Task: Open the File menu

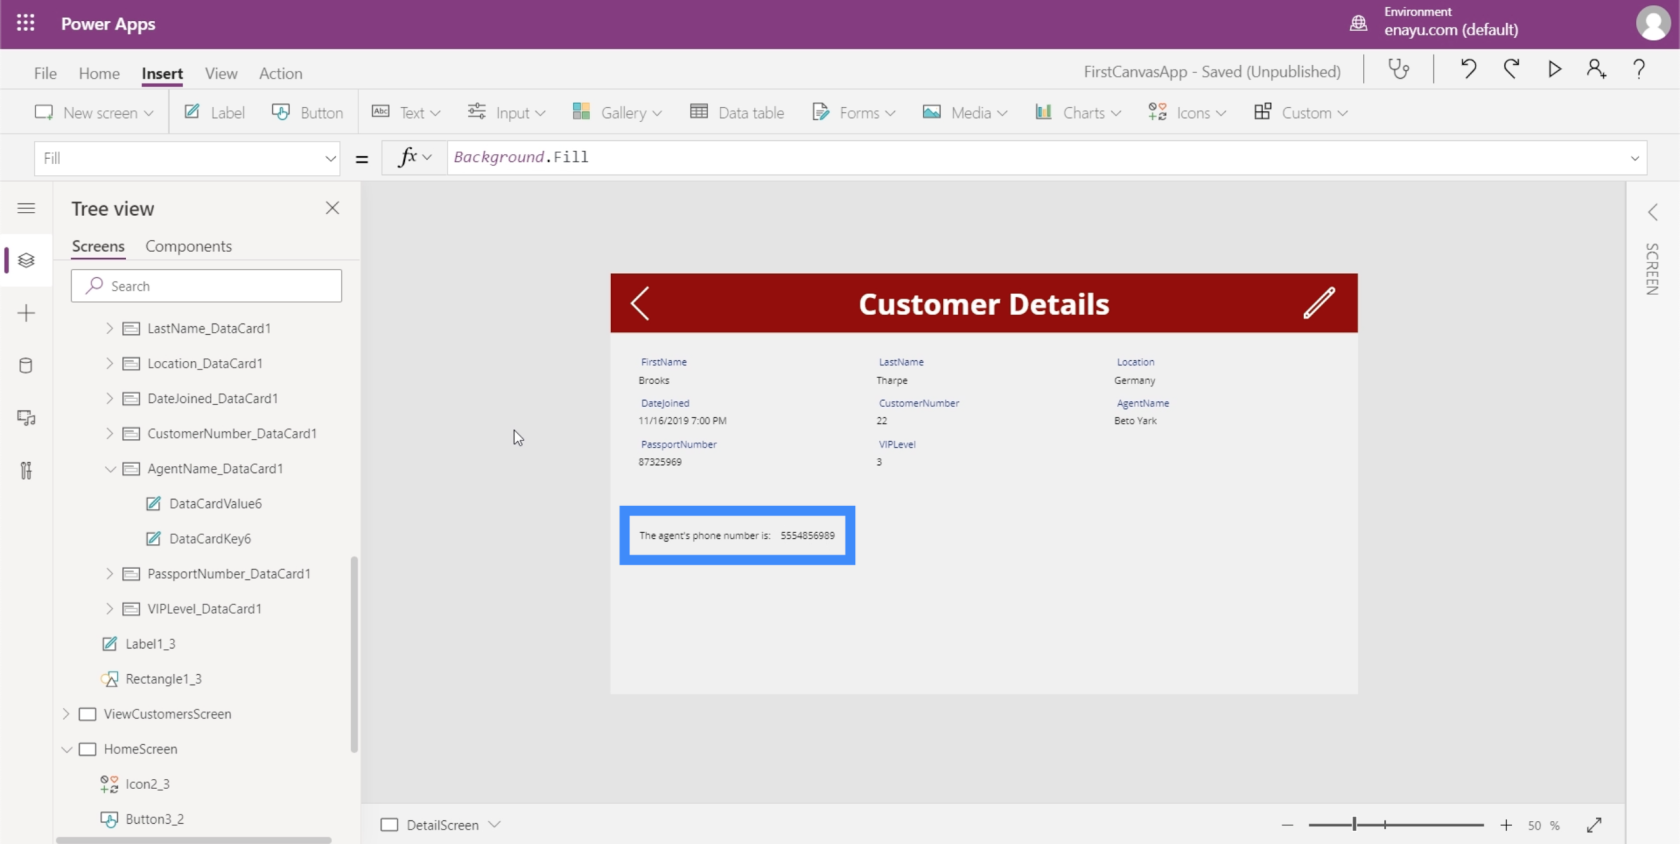Action: 45,73
